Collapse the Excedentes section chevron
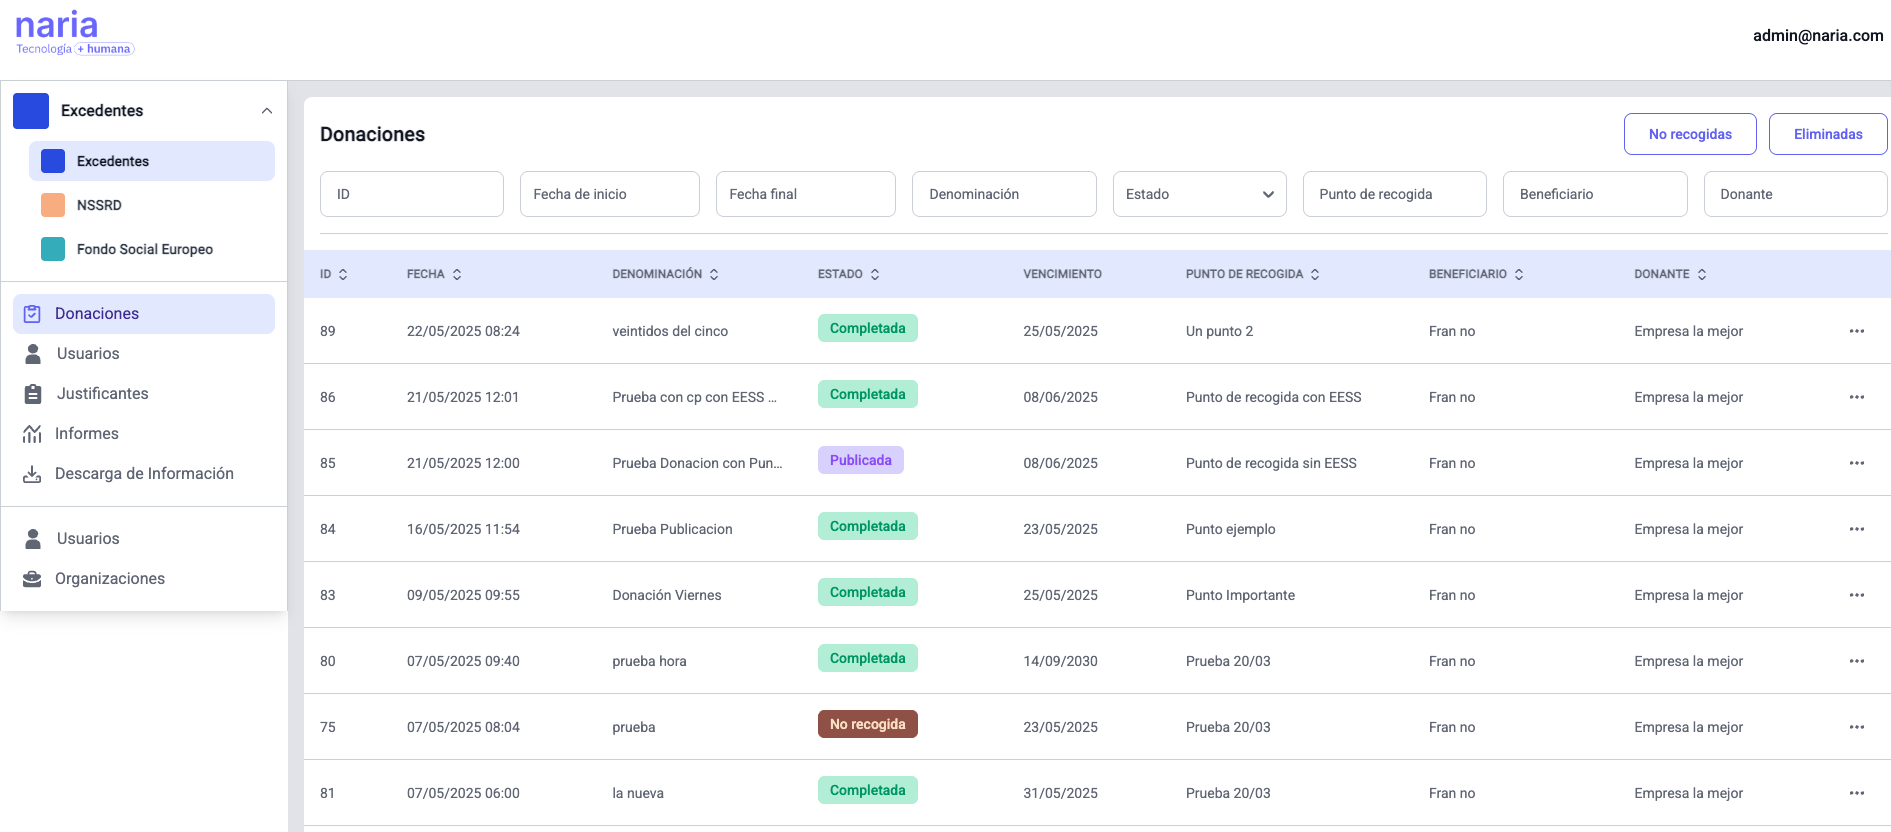Screen dimensions: 1891x832 [x=266, y=111]
